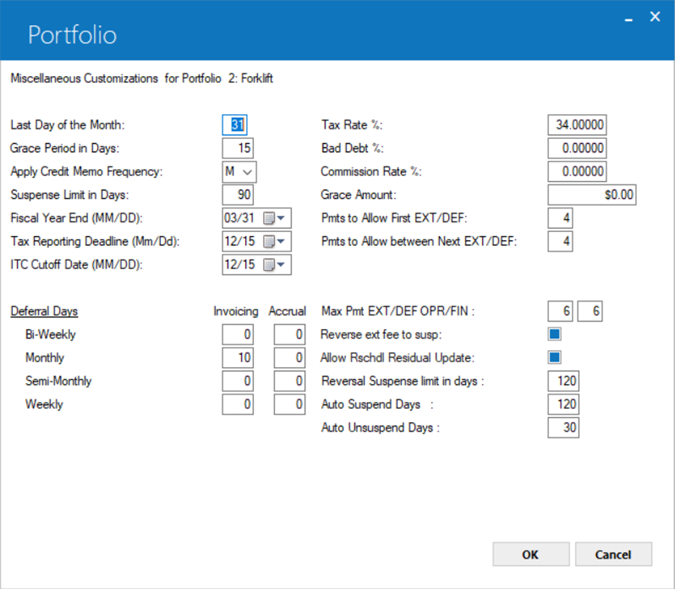Click the Weekly Accrual deferral field
Image resolution: width=675 pixels, height=589 pixels.
(x=289, y=404)
